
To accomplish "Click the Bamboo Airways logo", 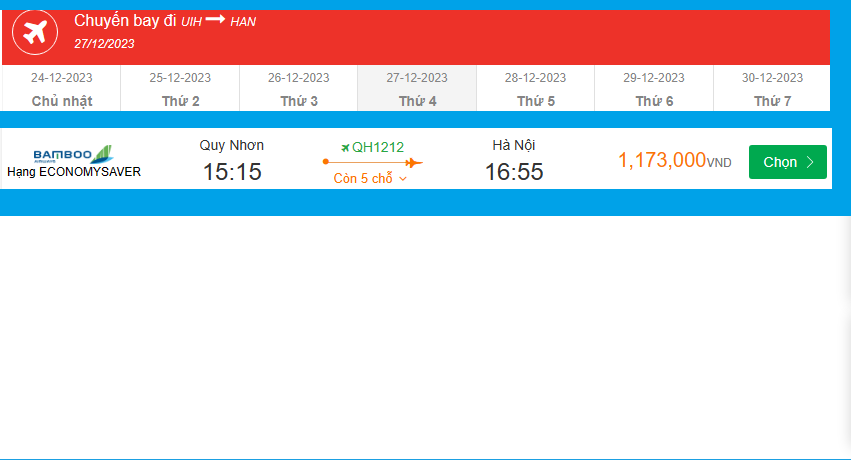I will point(73,154).
